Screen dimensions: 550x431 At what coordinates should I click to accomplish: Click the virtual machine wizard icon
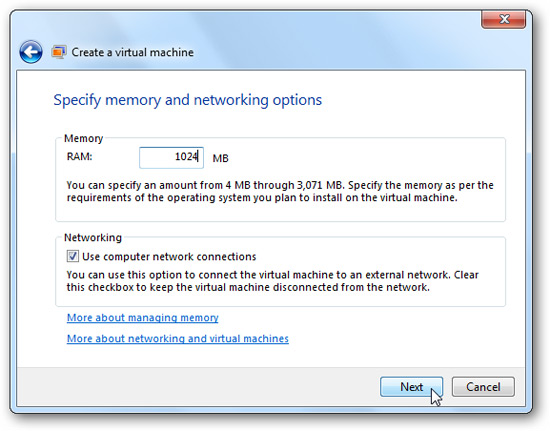coord(59,52)
